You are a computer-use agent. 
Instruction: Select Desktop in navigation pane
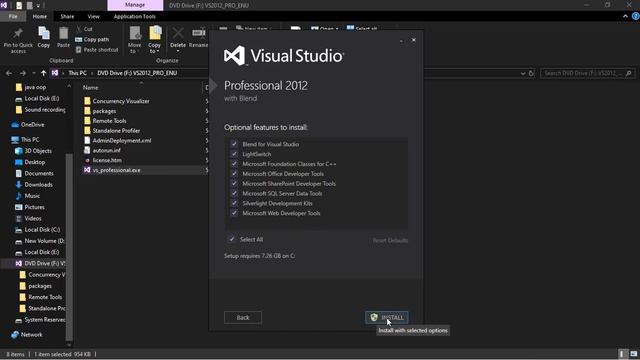point(30,162)
